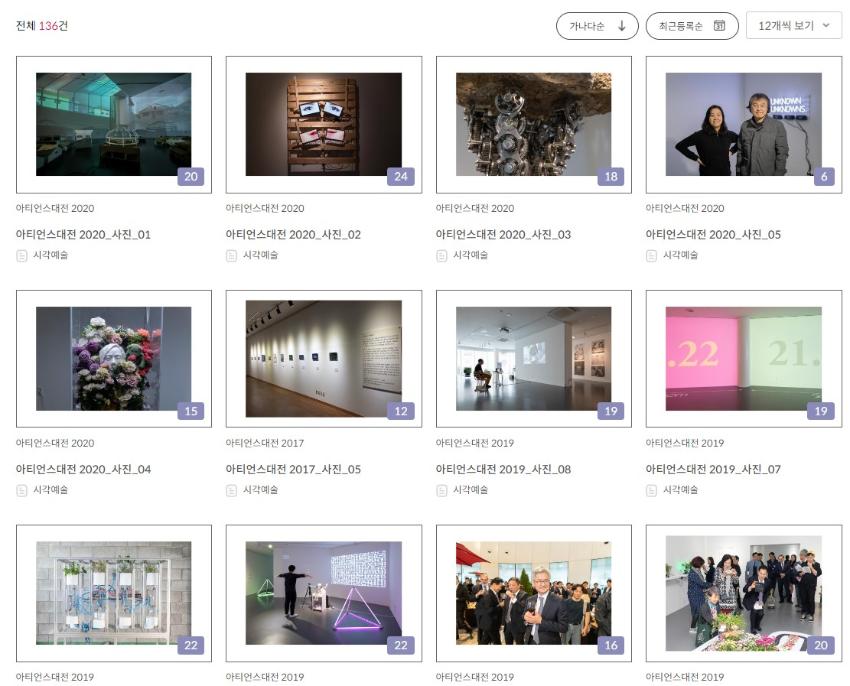Select the UNKNOWN UNKNOWNS neon sign thumbnail
The height and width of the screenshot is (686, 850).
743,124
